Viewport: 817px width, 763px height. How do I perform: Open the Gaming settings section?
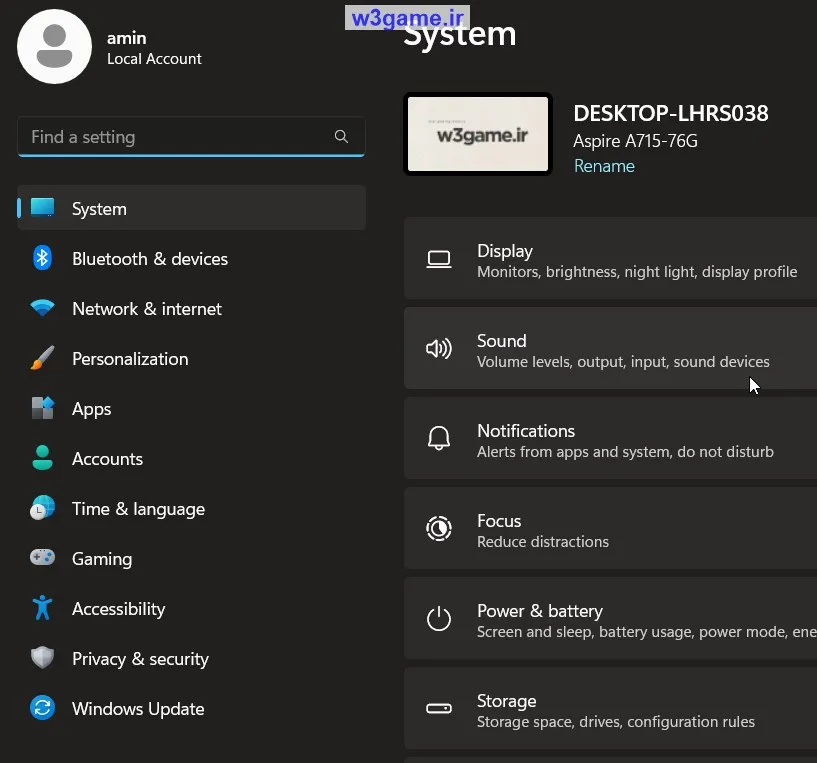pyautogui.click(x=191, y=558)
